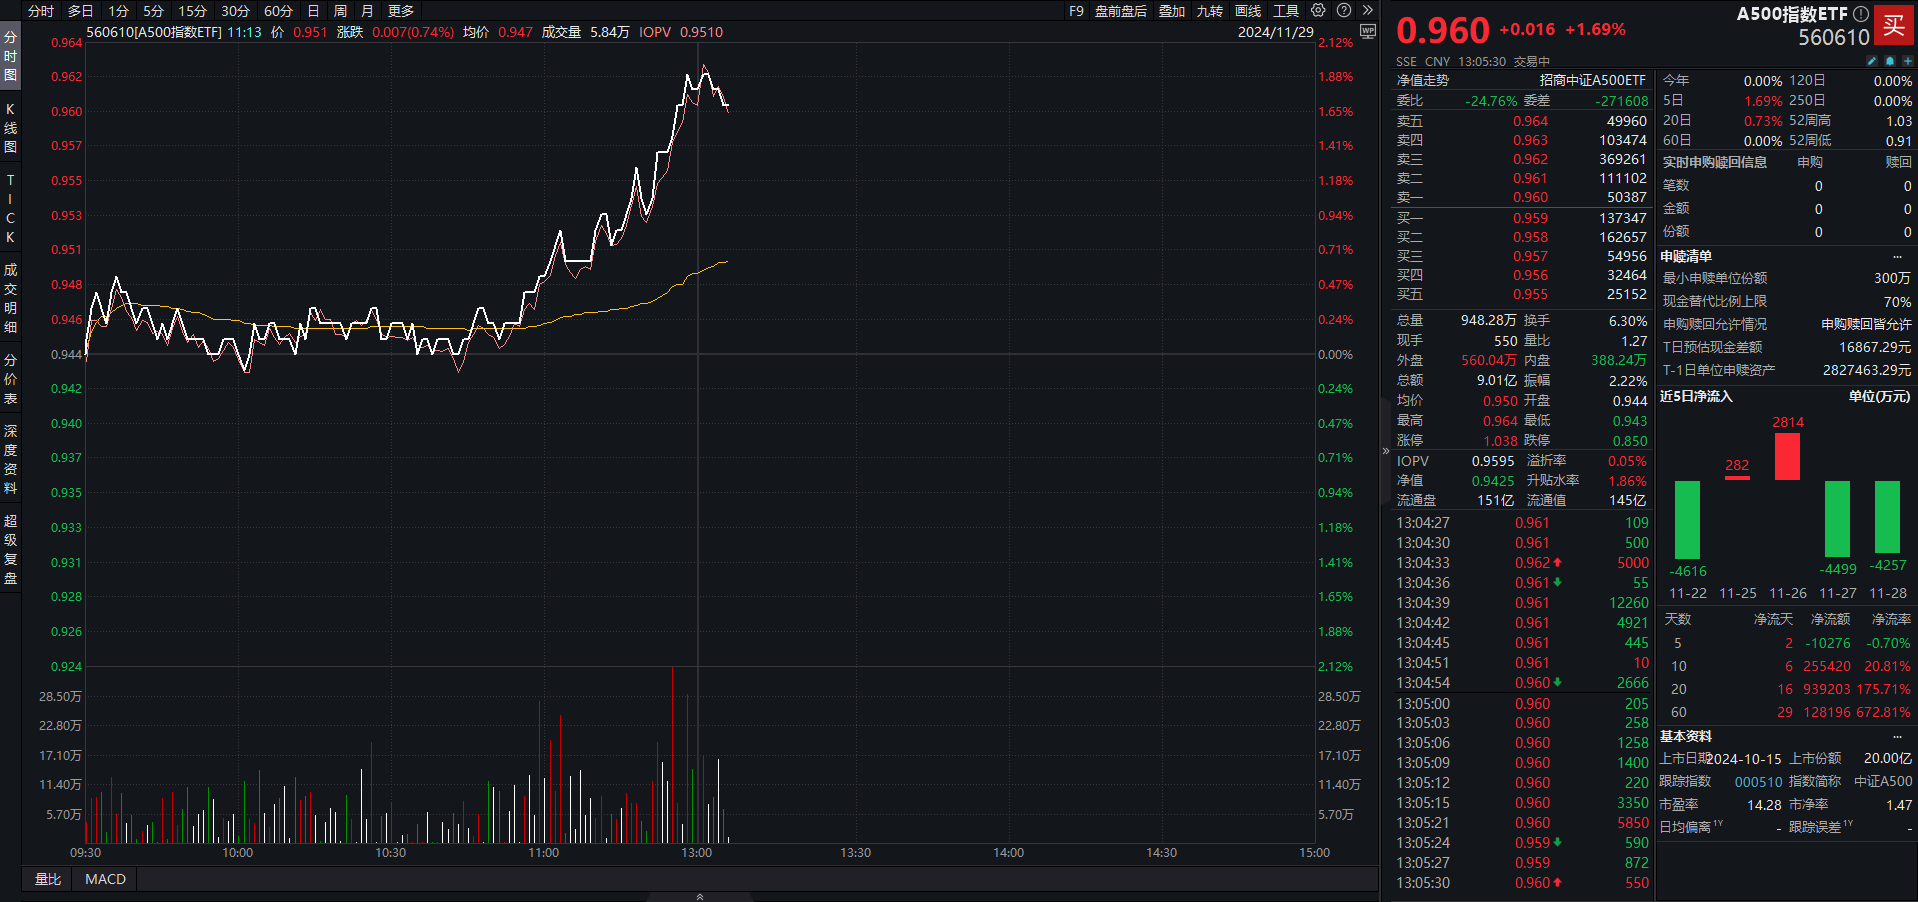1918x902 pixels.
Task: Select the 画线 drawing tool
Action: [1247, 11]
